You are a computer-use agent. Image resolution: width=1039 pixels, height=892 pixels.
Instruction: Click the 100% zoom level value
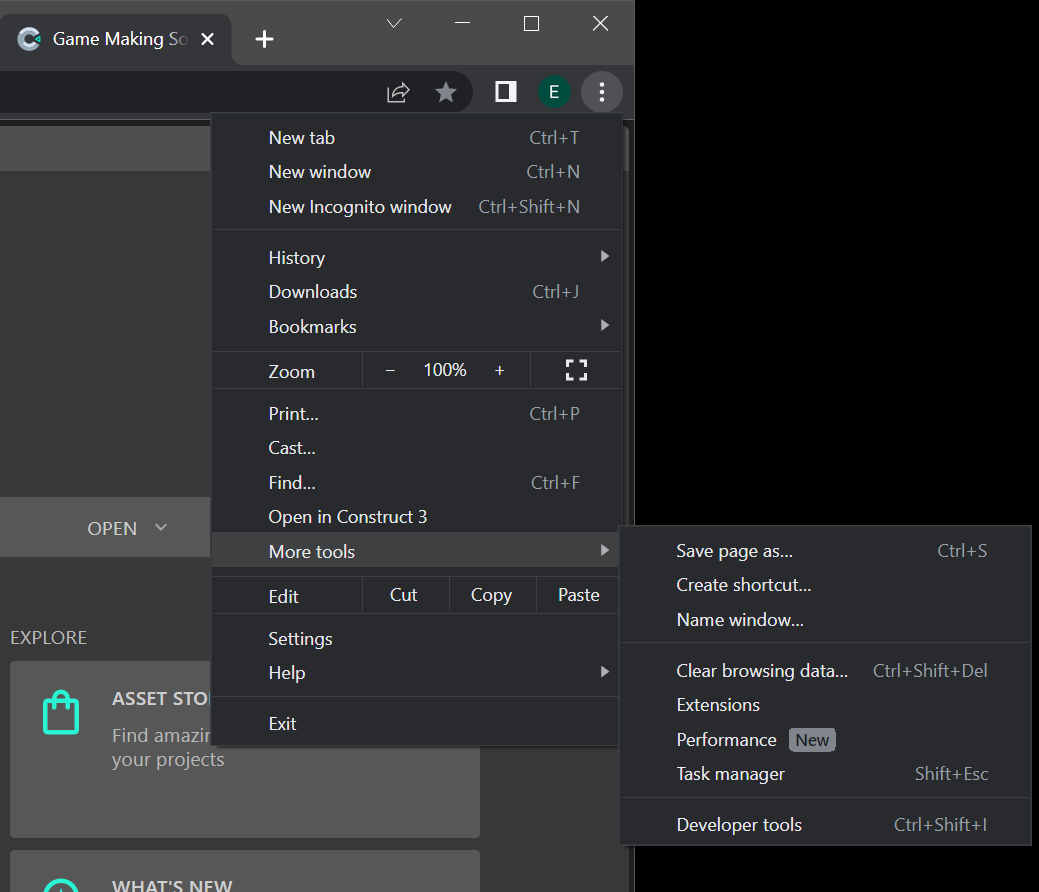pyautogui.click(x=445, y=370)
